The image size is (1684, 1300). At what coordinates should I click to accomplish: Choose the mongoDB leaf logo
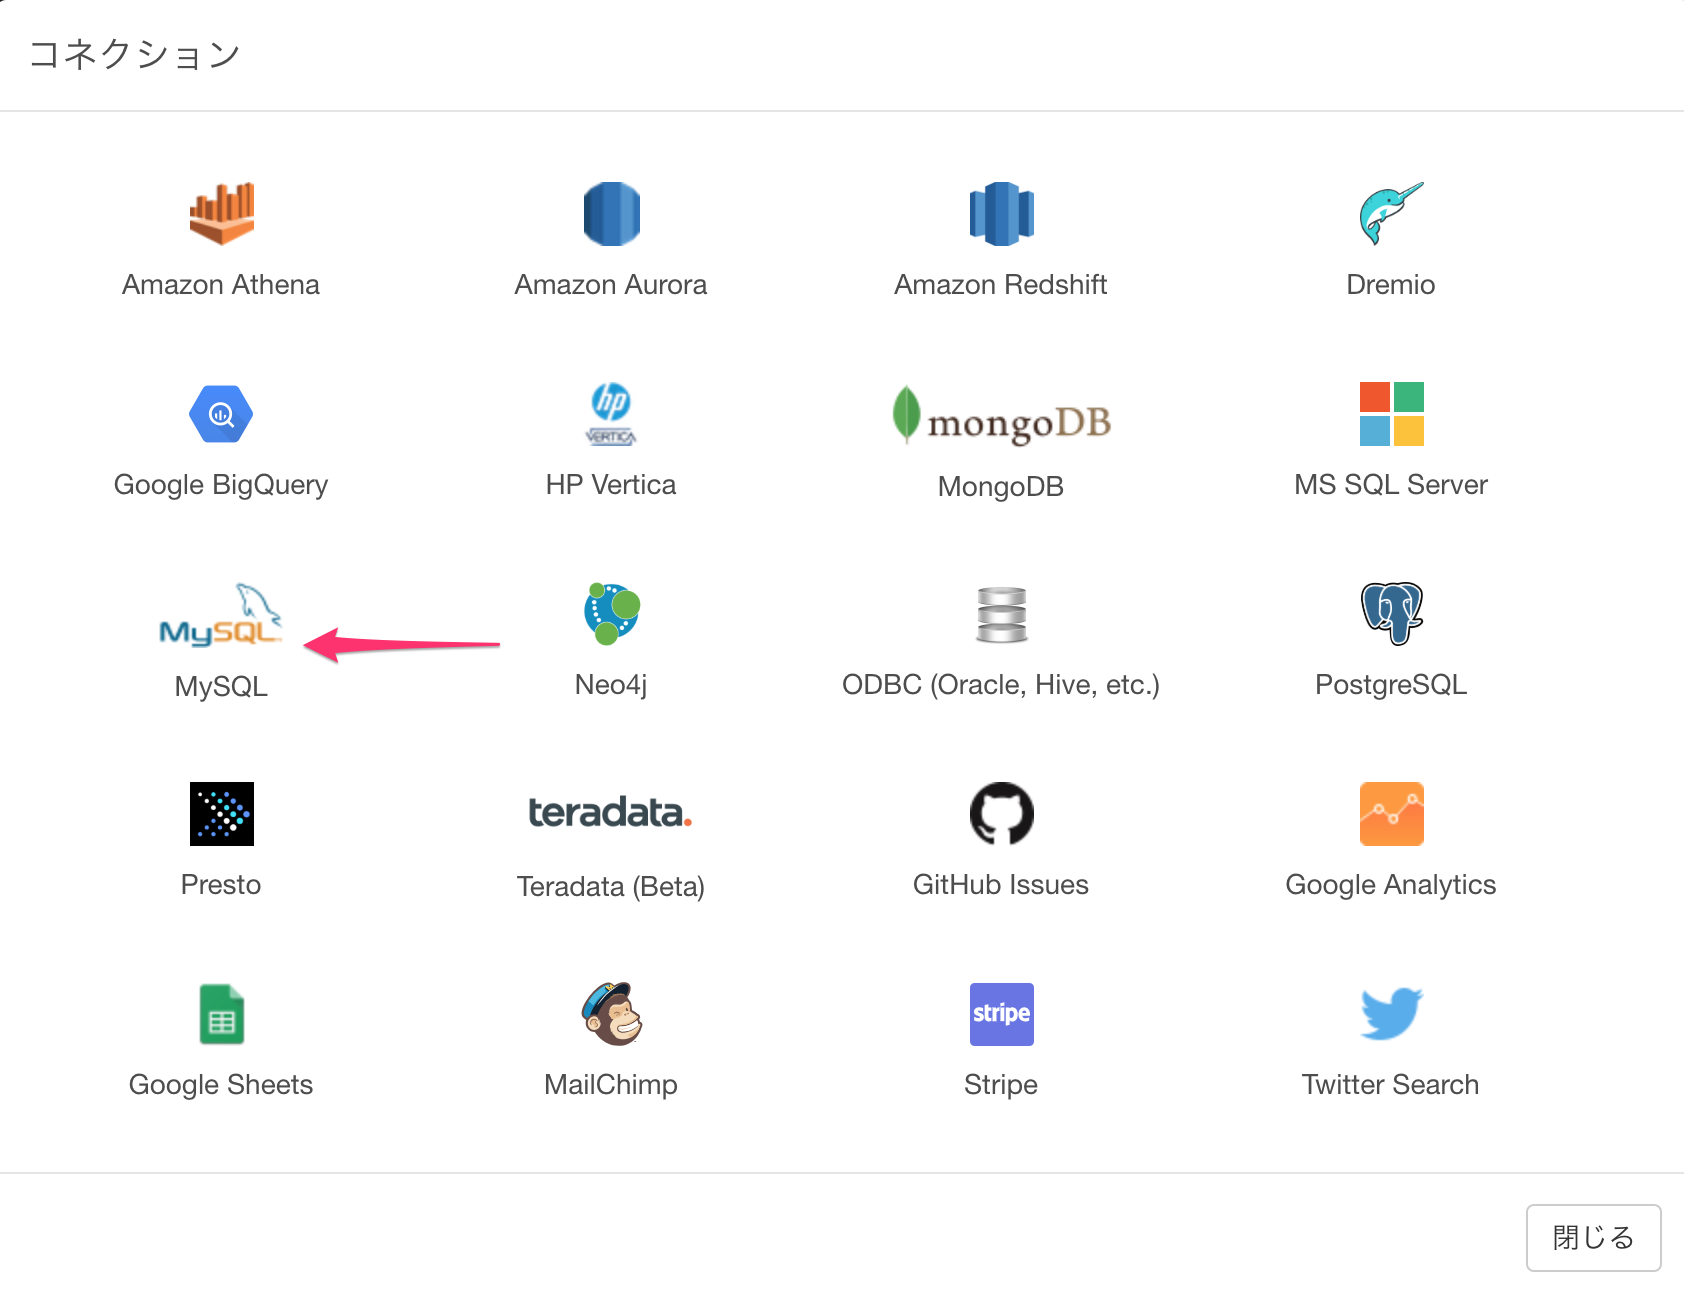pyautogui.click(x=1001, y=415)
